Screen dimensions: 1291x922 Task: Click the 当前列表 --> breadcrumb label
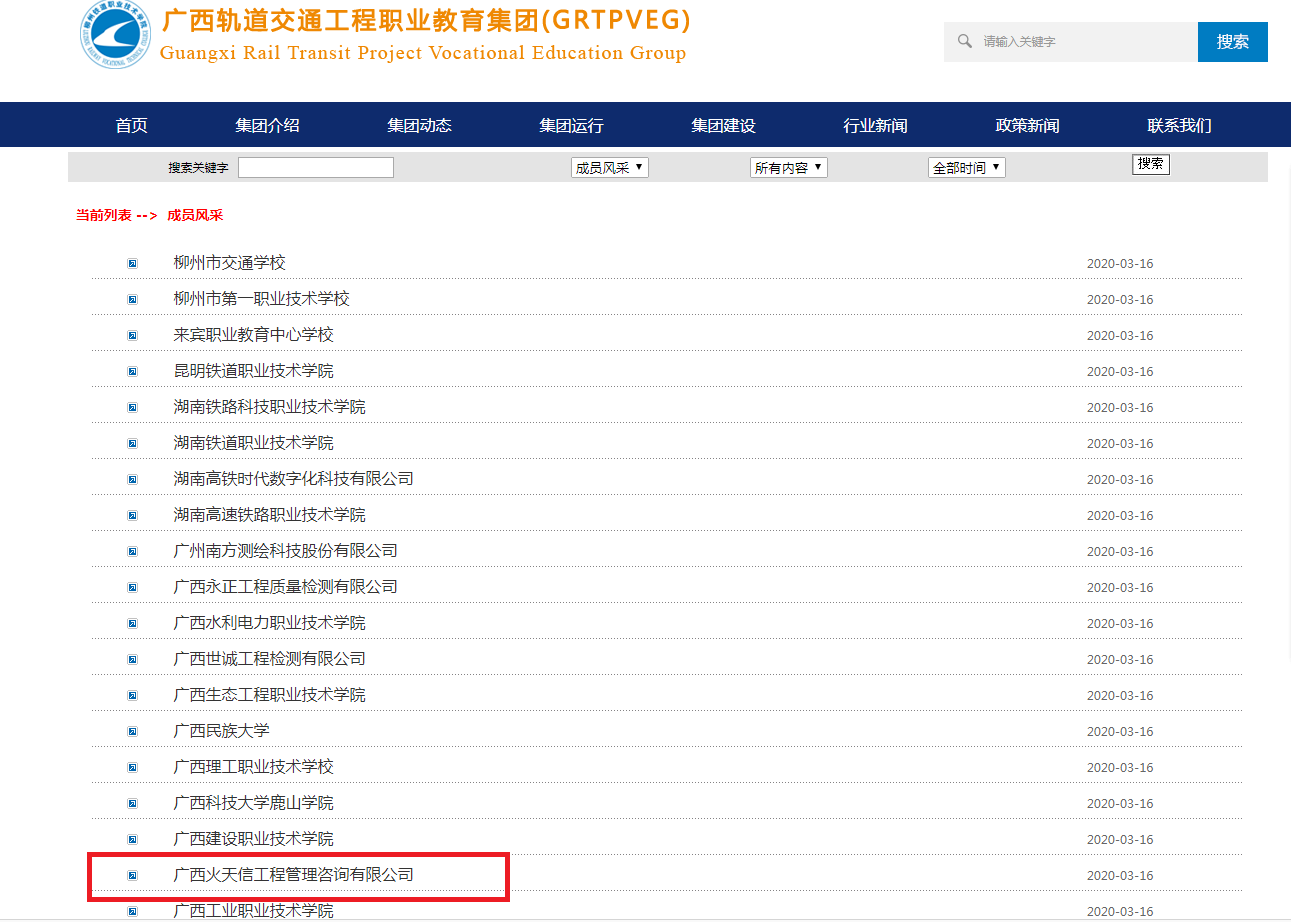[116, 215]
